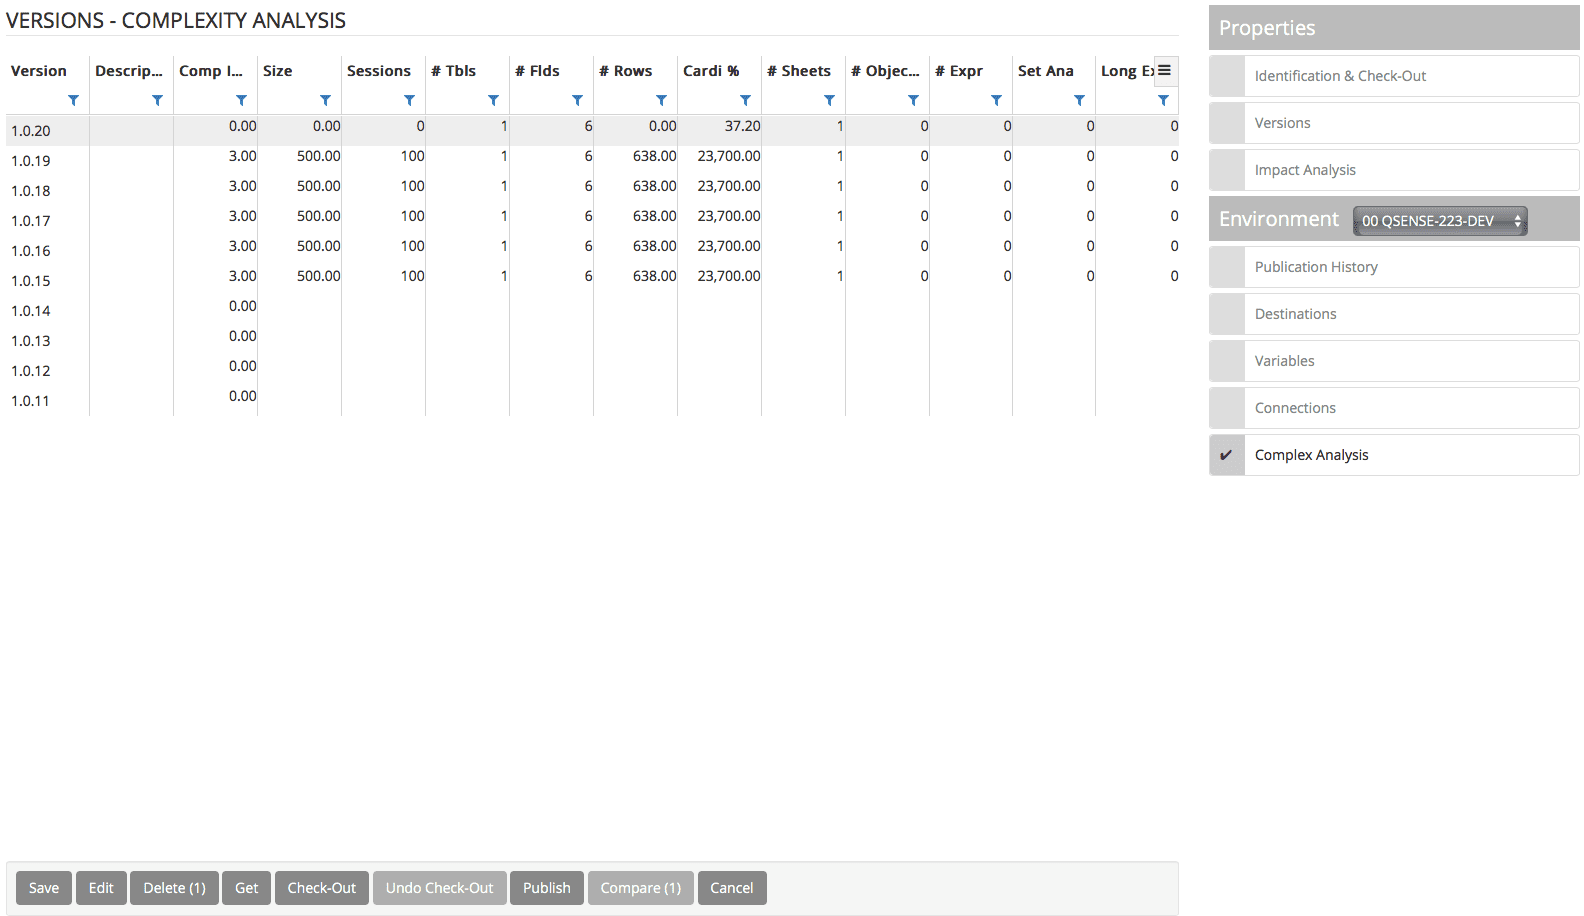
Task: Sort by the # Flds column header
Action: (x=537, y=71)
